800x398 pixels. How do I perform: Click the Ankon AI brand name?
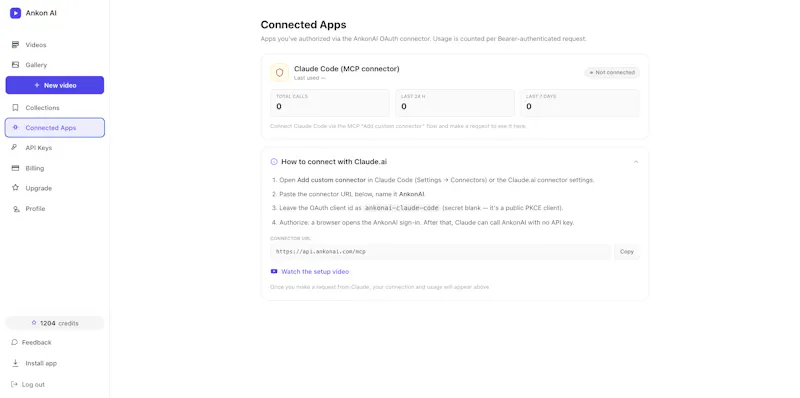(41, 13)
